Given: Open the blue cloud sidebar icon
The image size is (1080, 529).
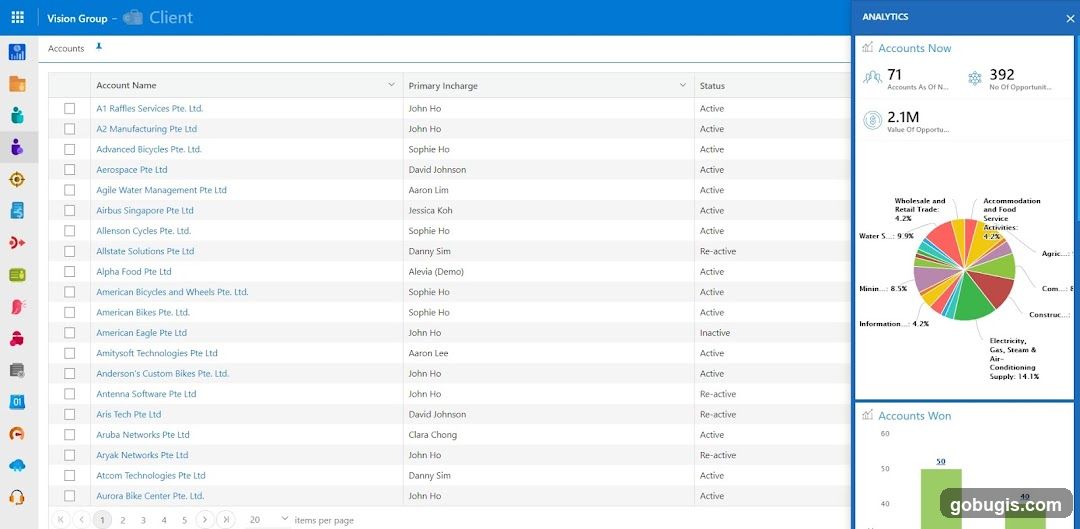Looking at the screenshot, I should [x=17, y=466].
